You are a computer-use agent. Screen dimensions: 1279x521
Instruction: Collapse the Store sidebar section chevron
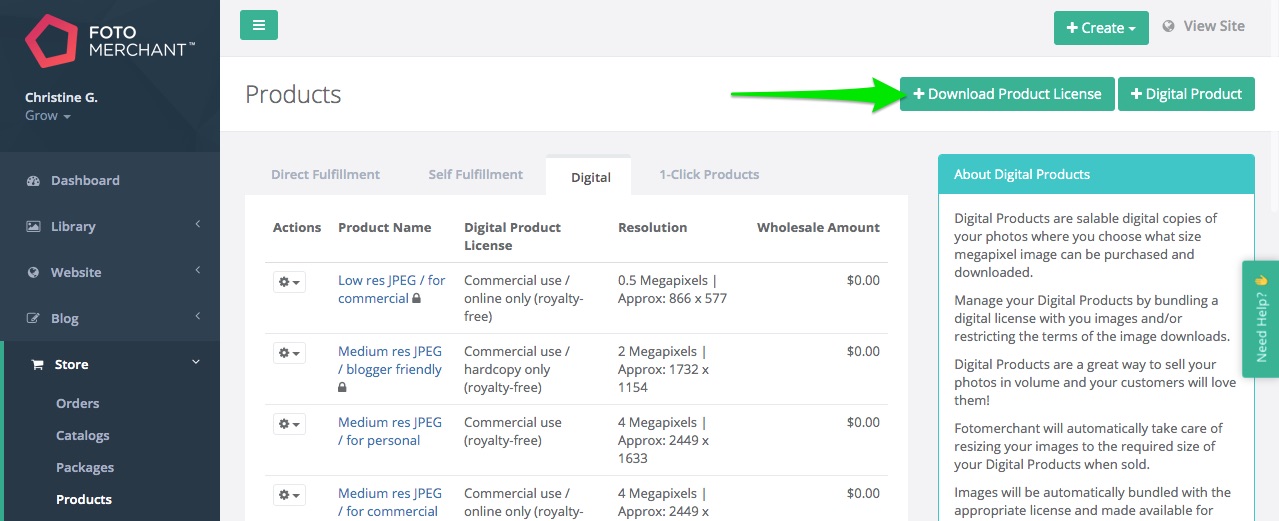pos(196,362)
